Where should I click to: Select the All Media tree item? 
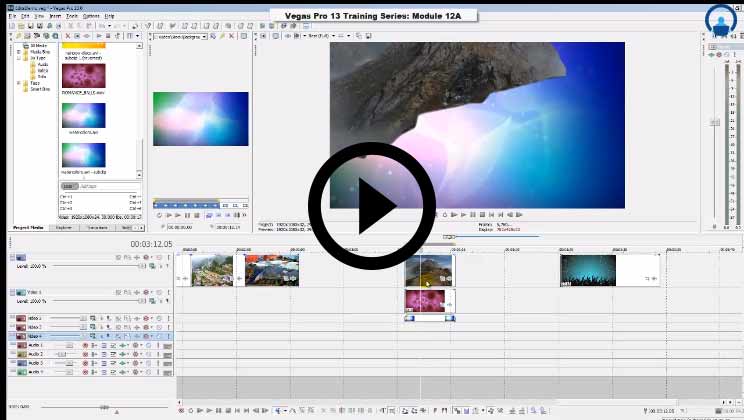click(x=38, y=46)
